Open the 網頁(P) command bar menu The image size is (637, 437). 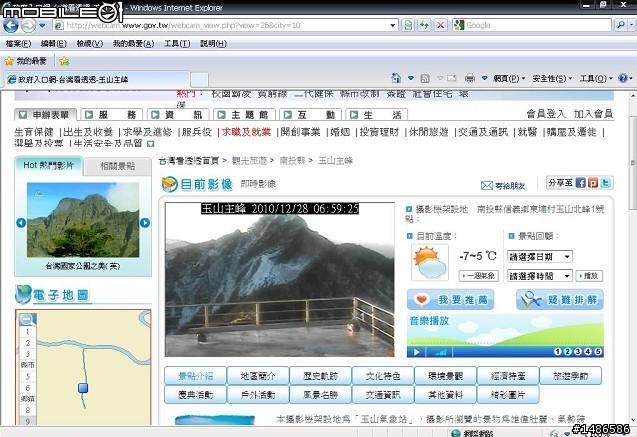[509, 78]
